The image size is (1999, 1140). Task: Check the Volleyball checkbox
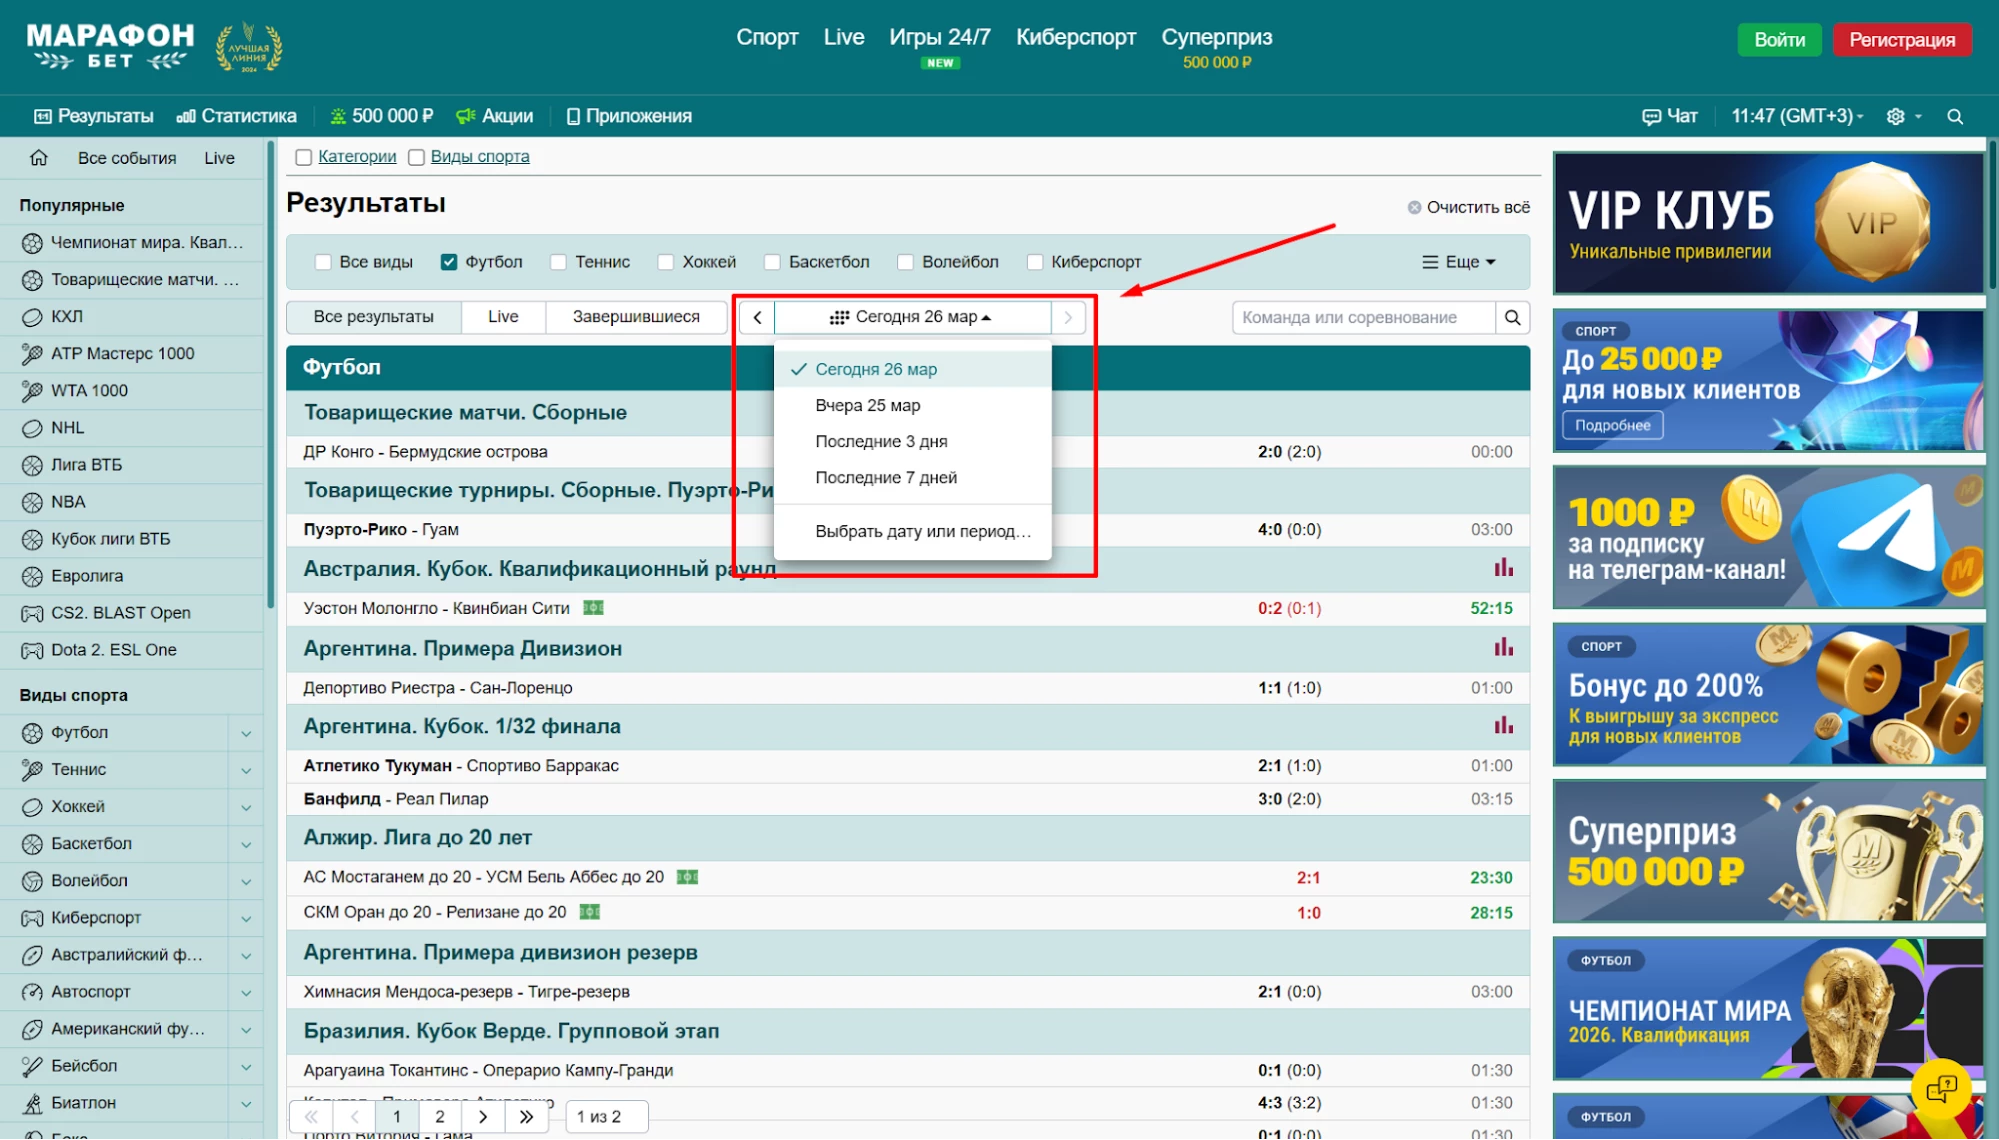click(x=905, y=262)
